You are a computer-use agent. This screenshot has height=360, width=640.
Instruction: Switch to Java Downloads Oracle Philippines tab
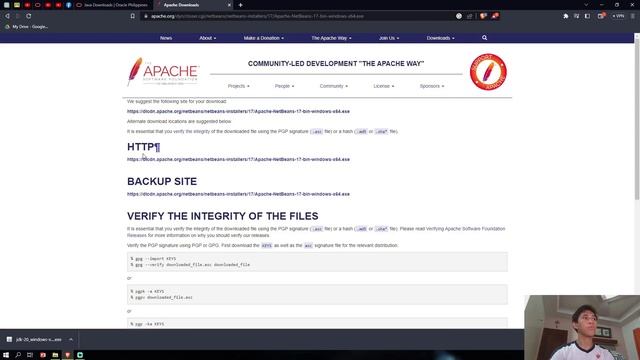(x=112, y=5)
